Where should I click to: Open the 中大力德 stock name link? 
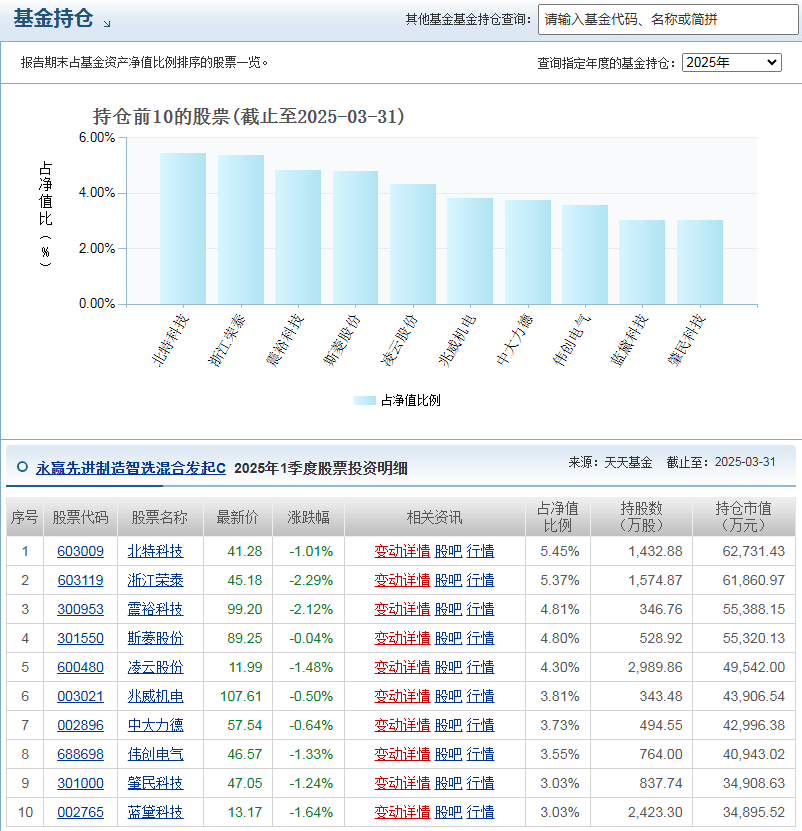point(155,725)
